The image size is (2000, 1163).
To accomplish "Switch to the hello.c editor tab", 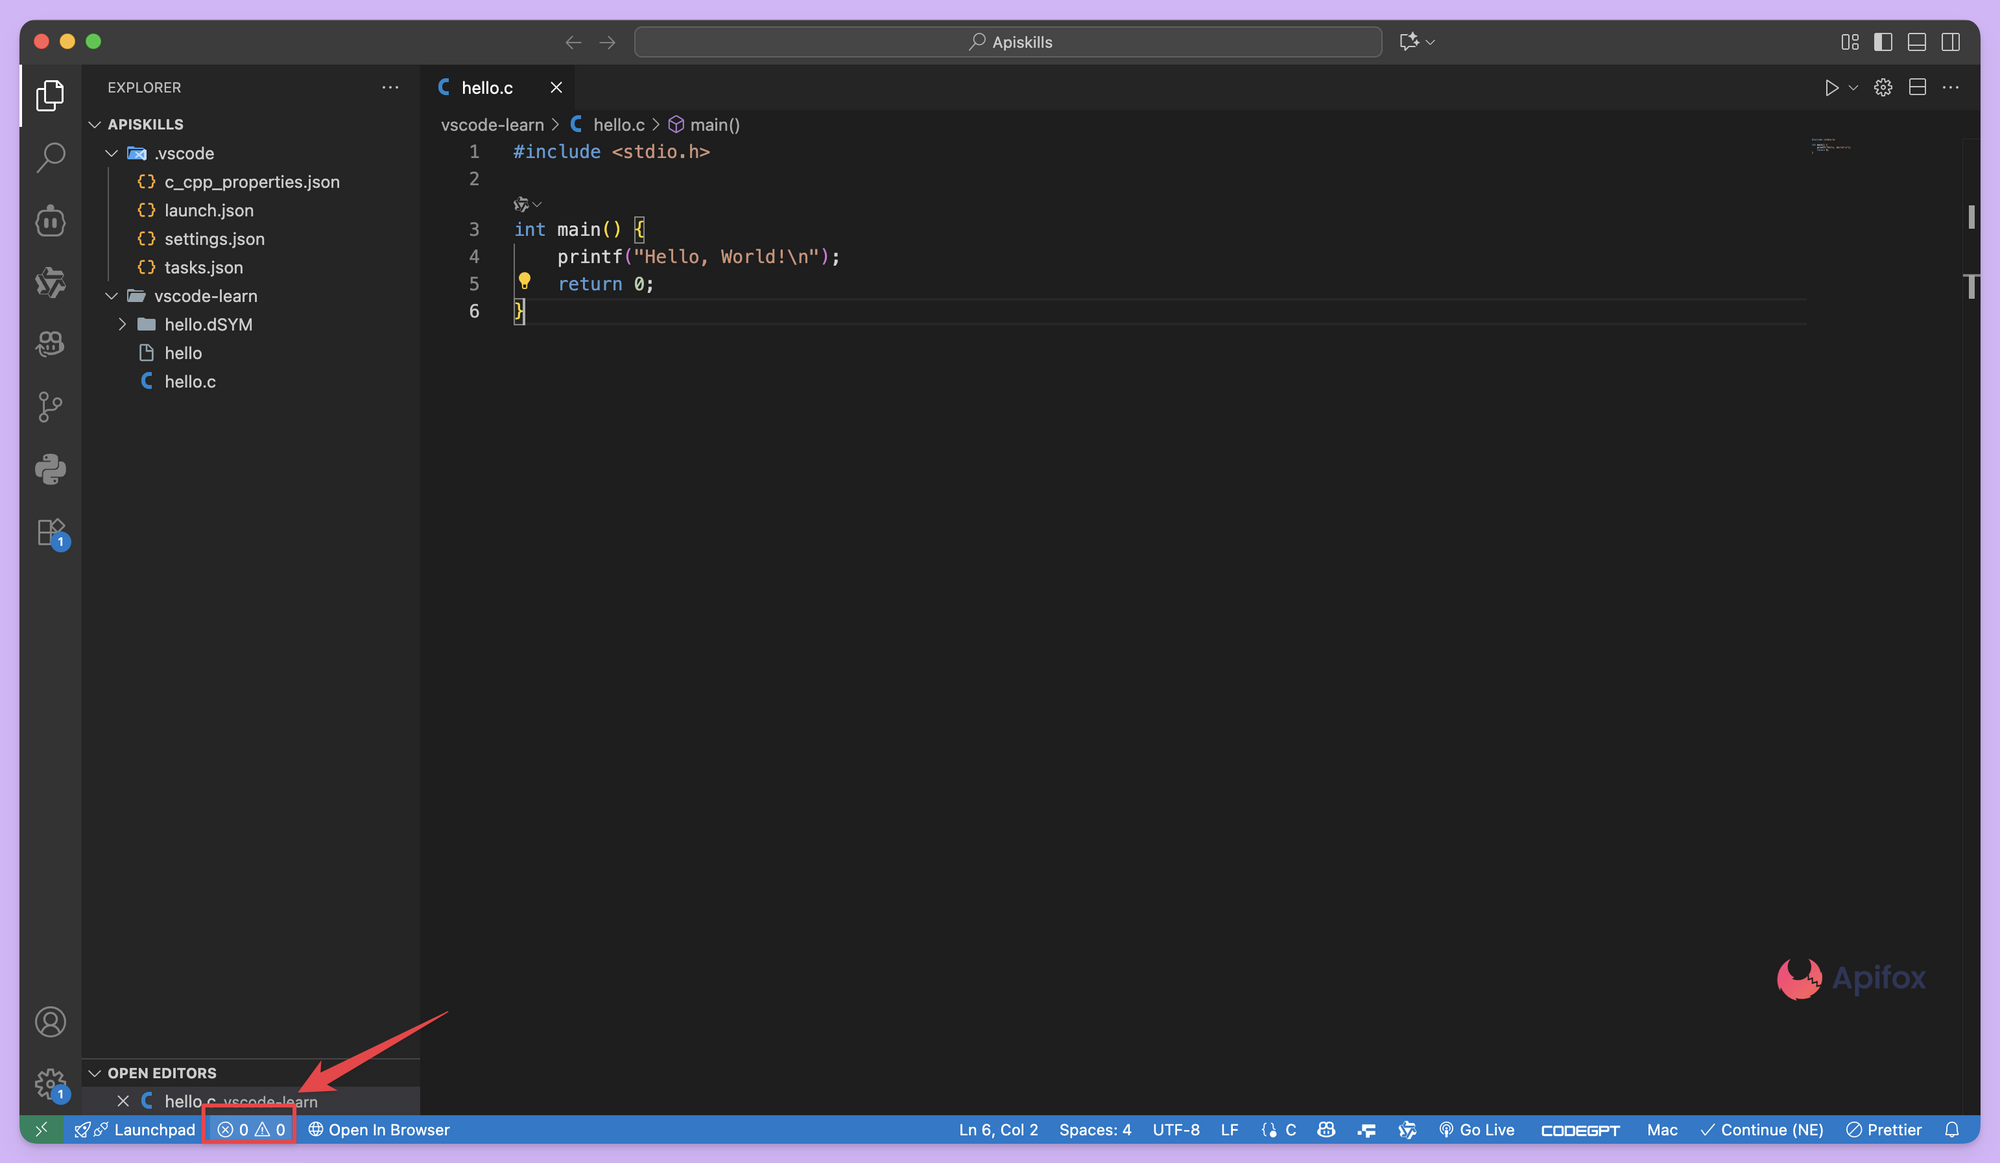I will [x=487, y=88].
